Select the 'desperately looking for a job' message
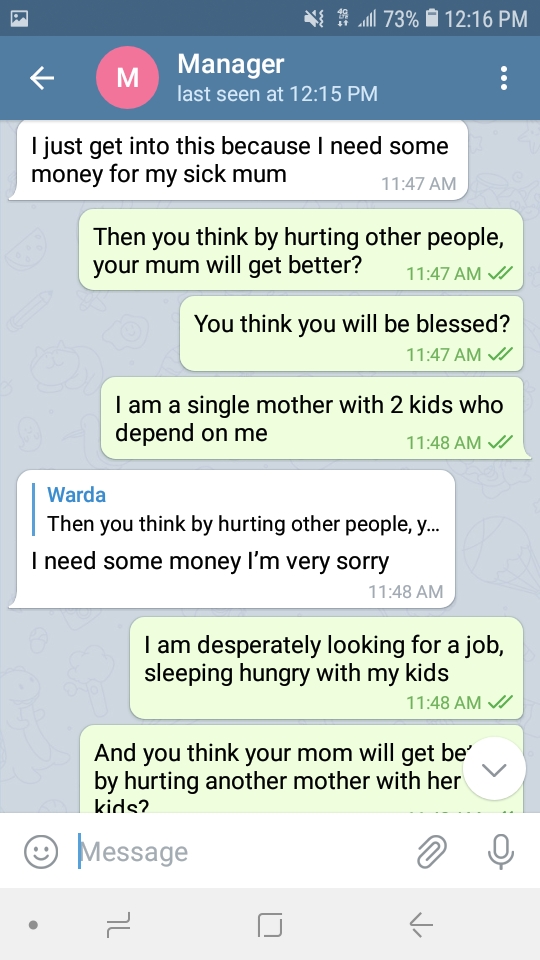 [x=326, y=668]
